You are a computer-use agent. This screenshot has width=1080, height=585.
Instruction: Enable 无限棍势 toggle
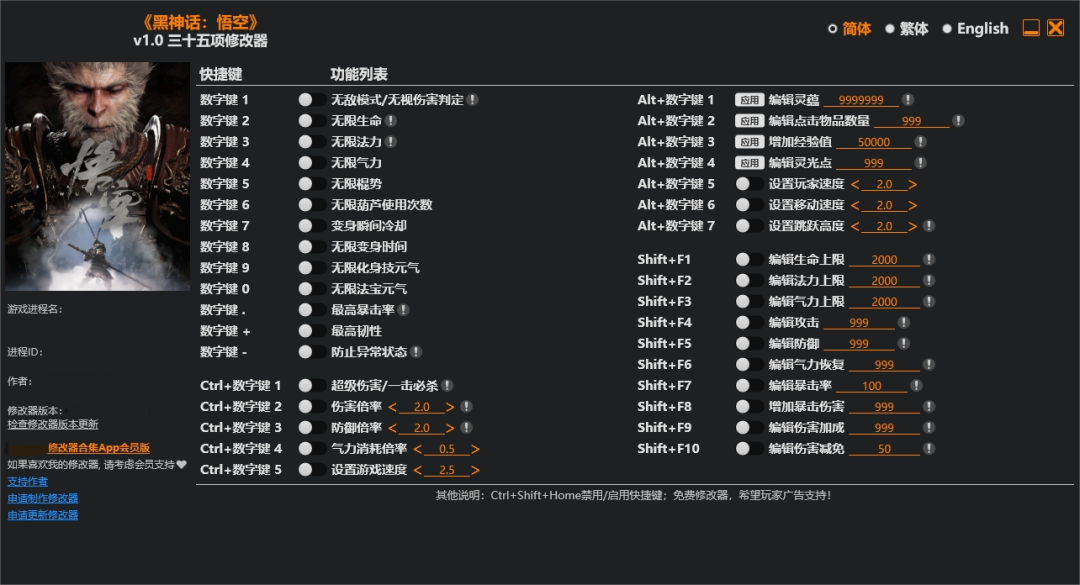point(311,184)
